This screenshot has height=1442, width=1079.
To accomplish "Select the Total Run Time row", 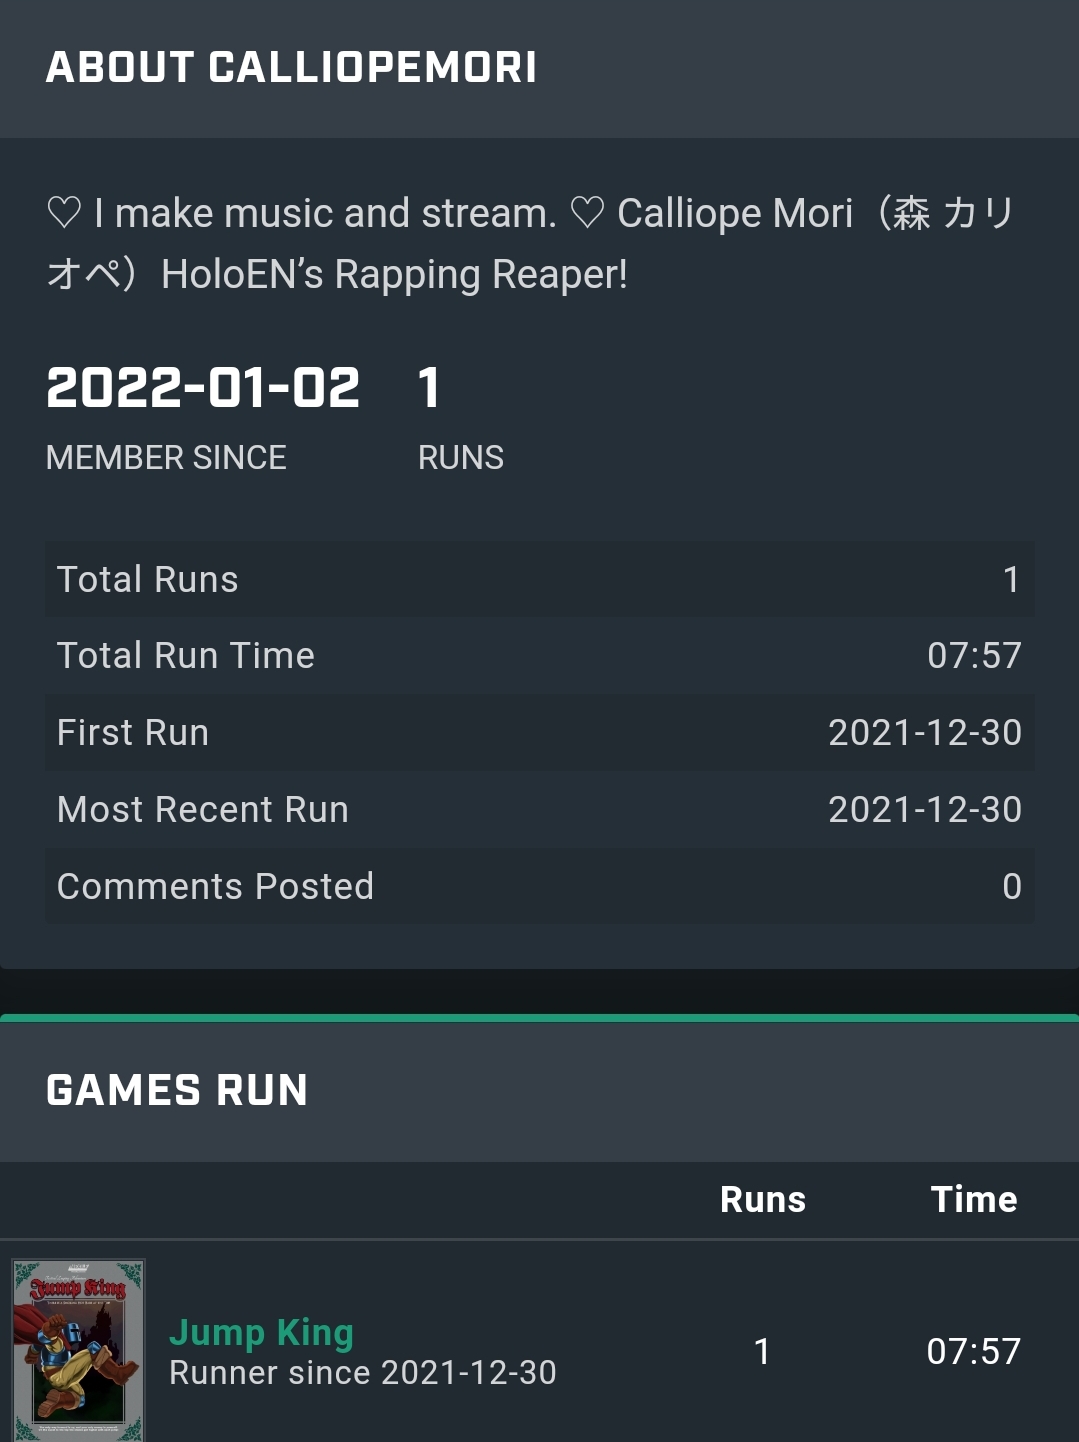I will (539, 656).
